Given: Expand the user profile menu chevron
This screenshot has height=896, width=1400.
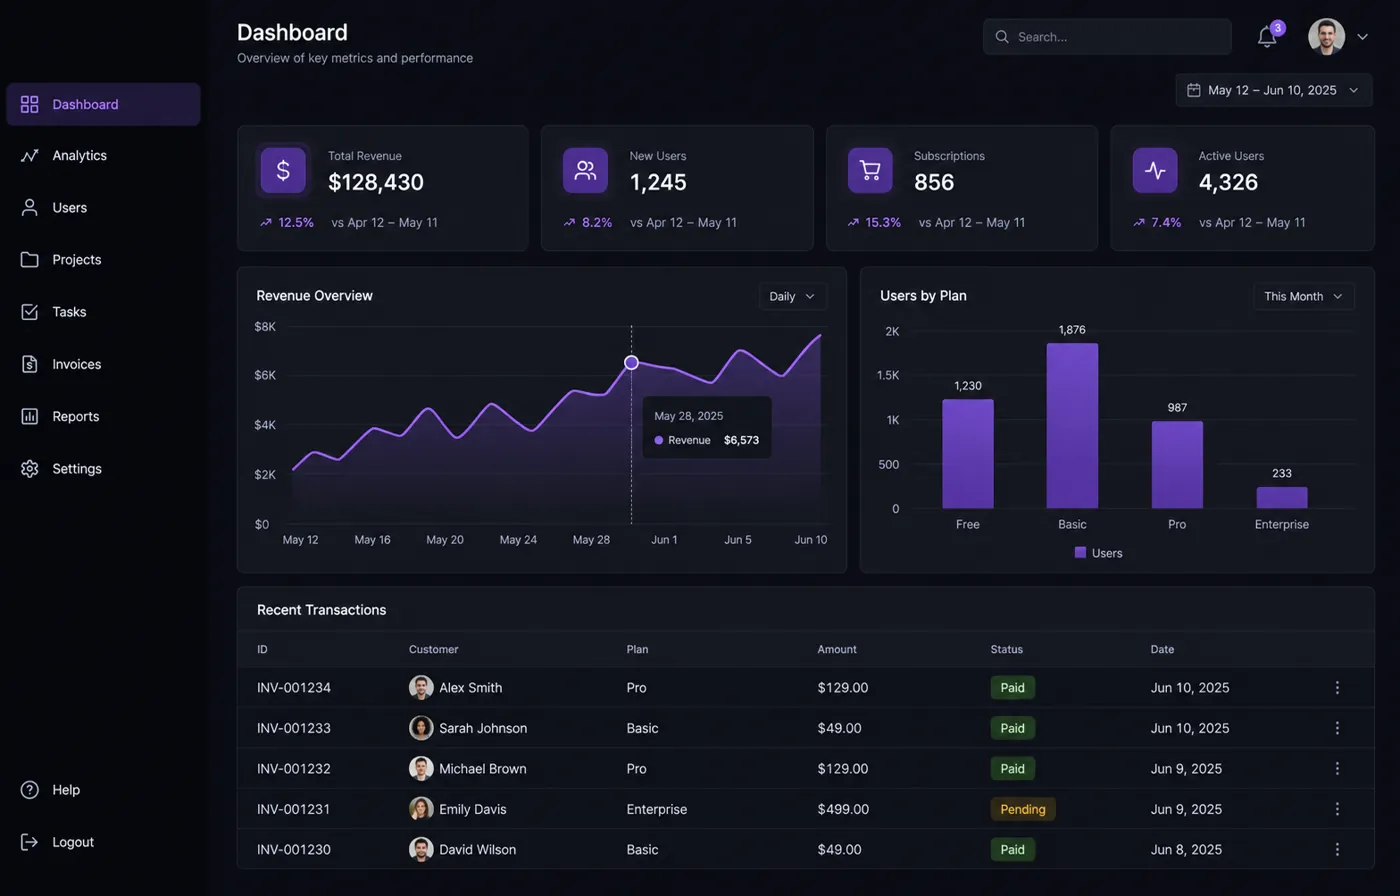Looking at the screenshot, I should (x=1362, y=37).
